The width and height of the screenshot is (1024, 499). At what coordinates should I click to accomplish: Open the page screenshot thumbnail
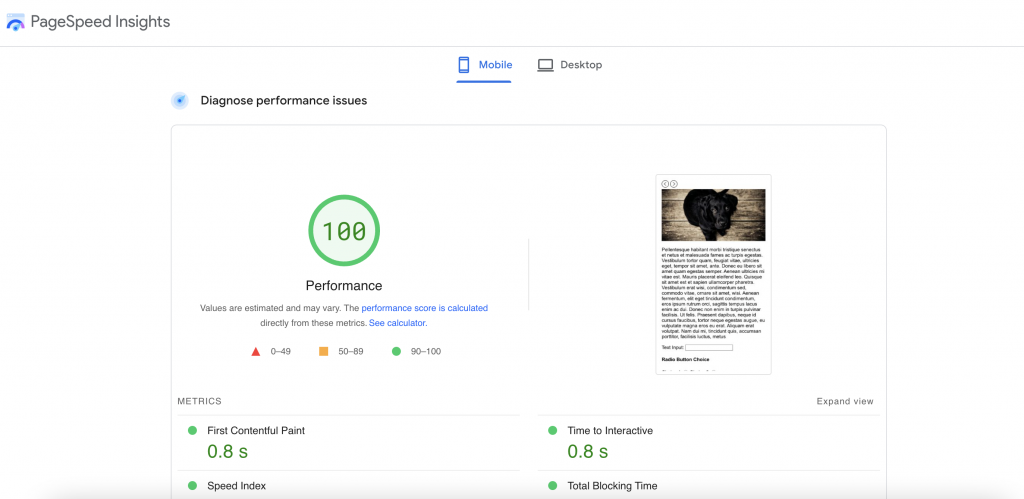pos(713,274)
